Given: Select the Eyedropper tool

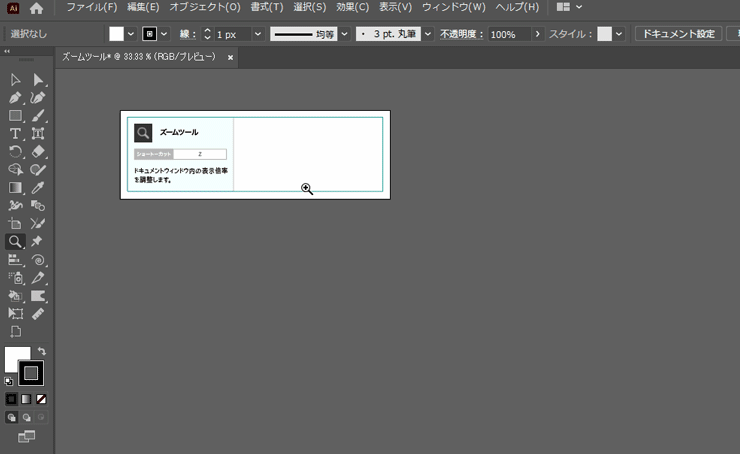Looking at the screenshot, I should pos(38,187).
